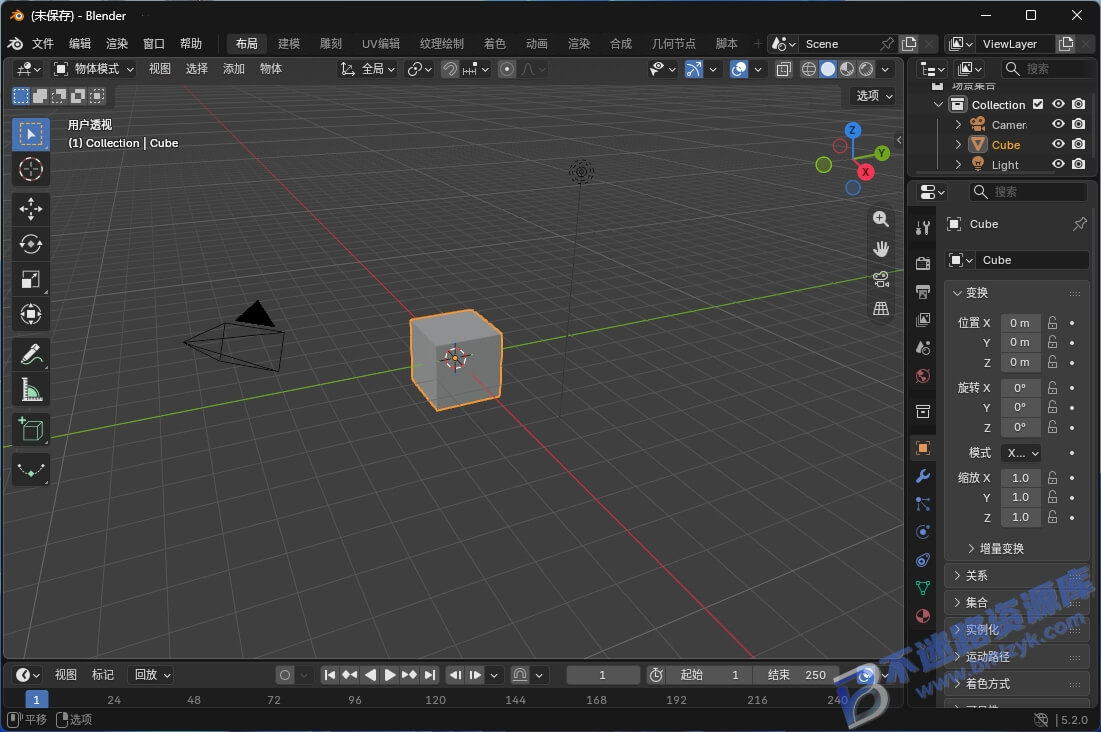Select the Cursor tool

point(31,169)
